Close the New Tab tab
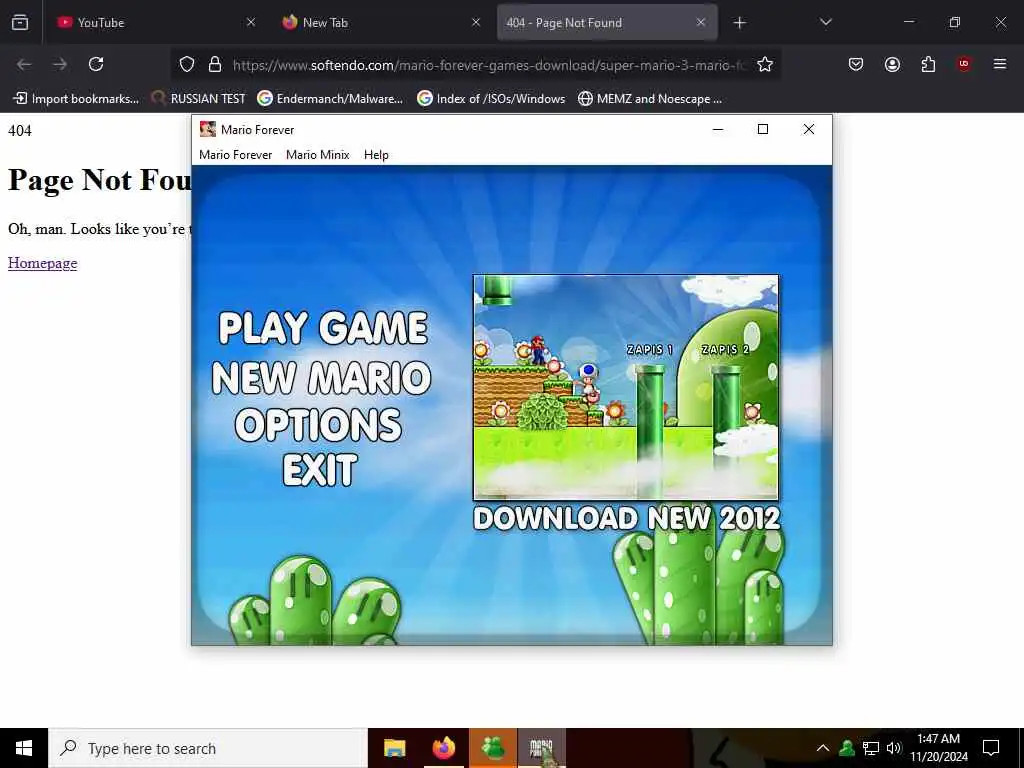This screenshot has width=1024, height=768. [x=476, y=22]
